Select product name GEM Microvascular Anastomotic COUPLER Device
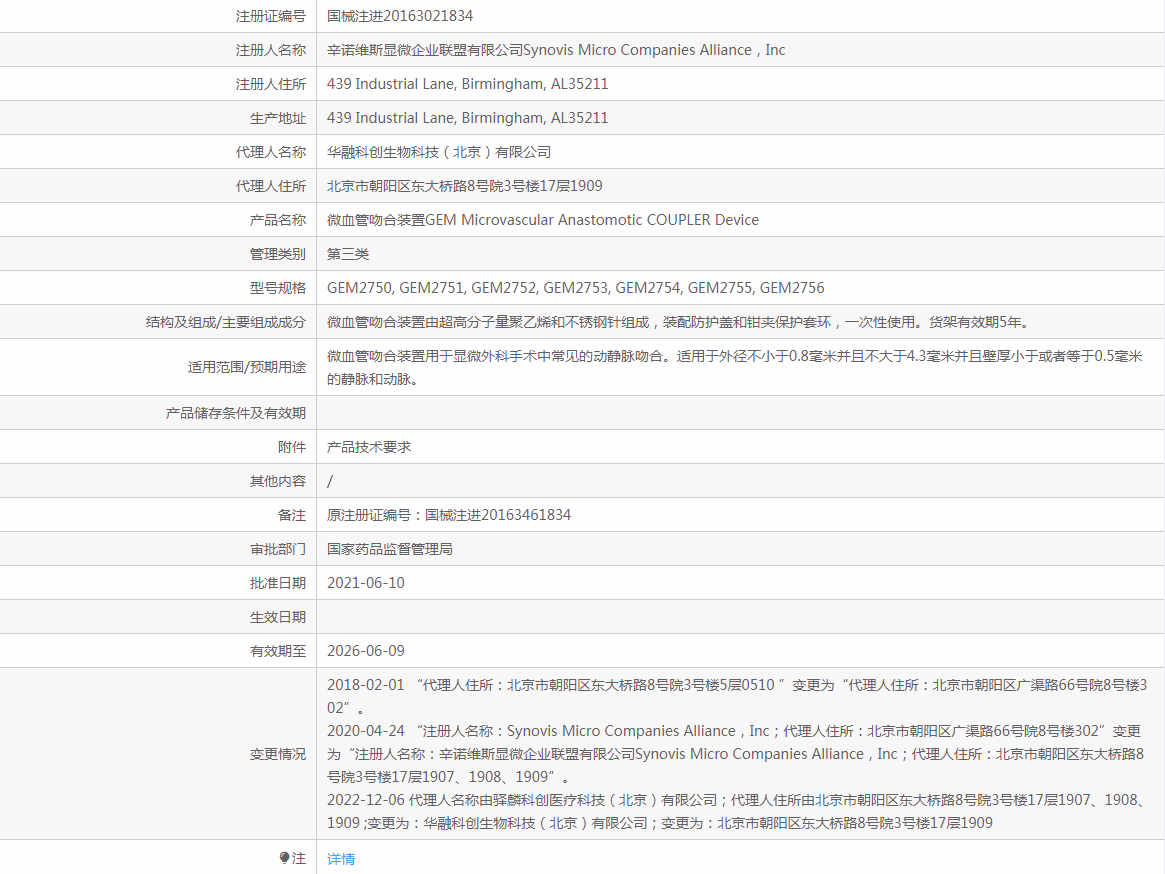 pyautogui.click(x=543, y=220)
